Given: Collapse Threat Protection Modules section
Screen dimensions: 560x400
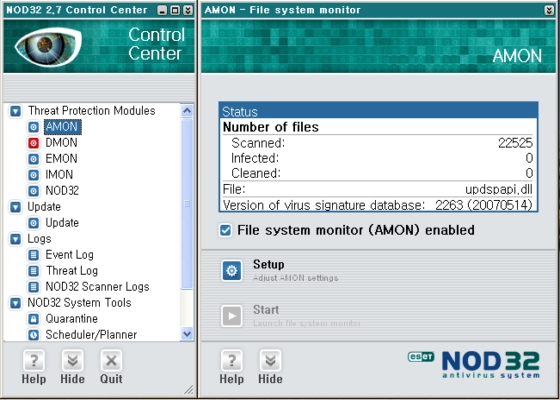Looking at the screenshot, I should tap(15, 111).
